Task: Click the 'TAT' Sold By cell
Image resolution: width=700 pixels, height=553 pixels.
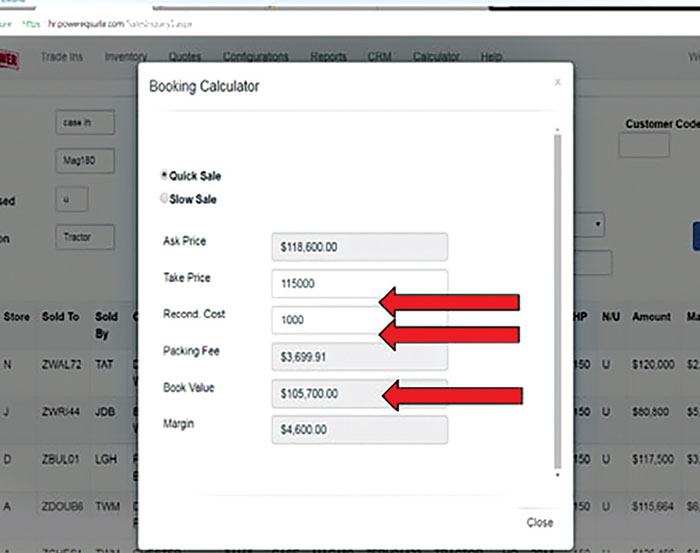Action: (x=104, y=365)
